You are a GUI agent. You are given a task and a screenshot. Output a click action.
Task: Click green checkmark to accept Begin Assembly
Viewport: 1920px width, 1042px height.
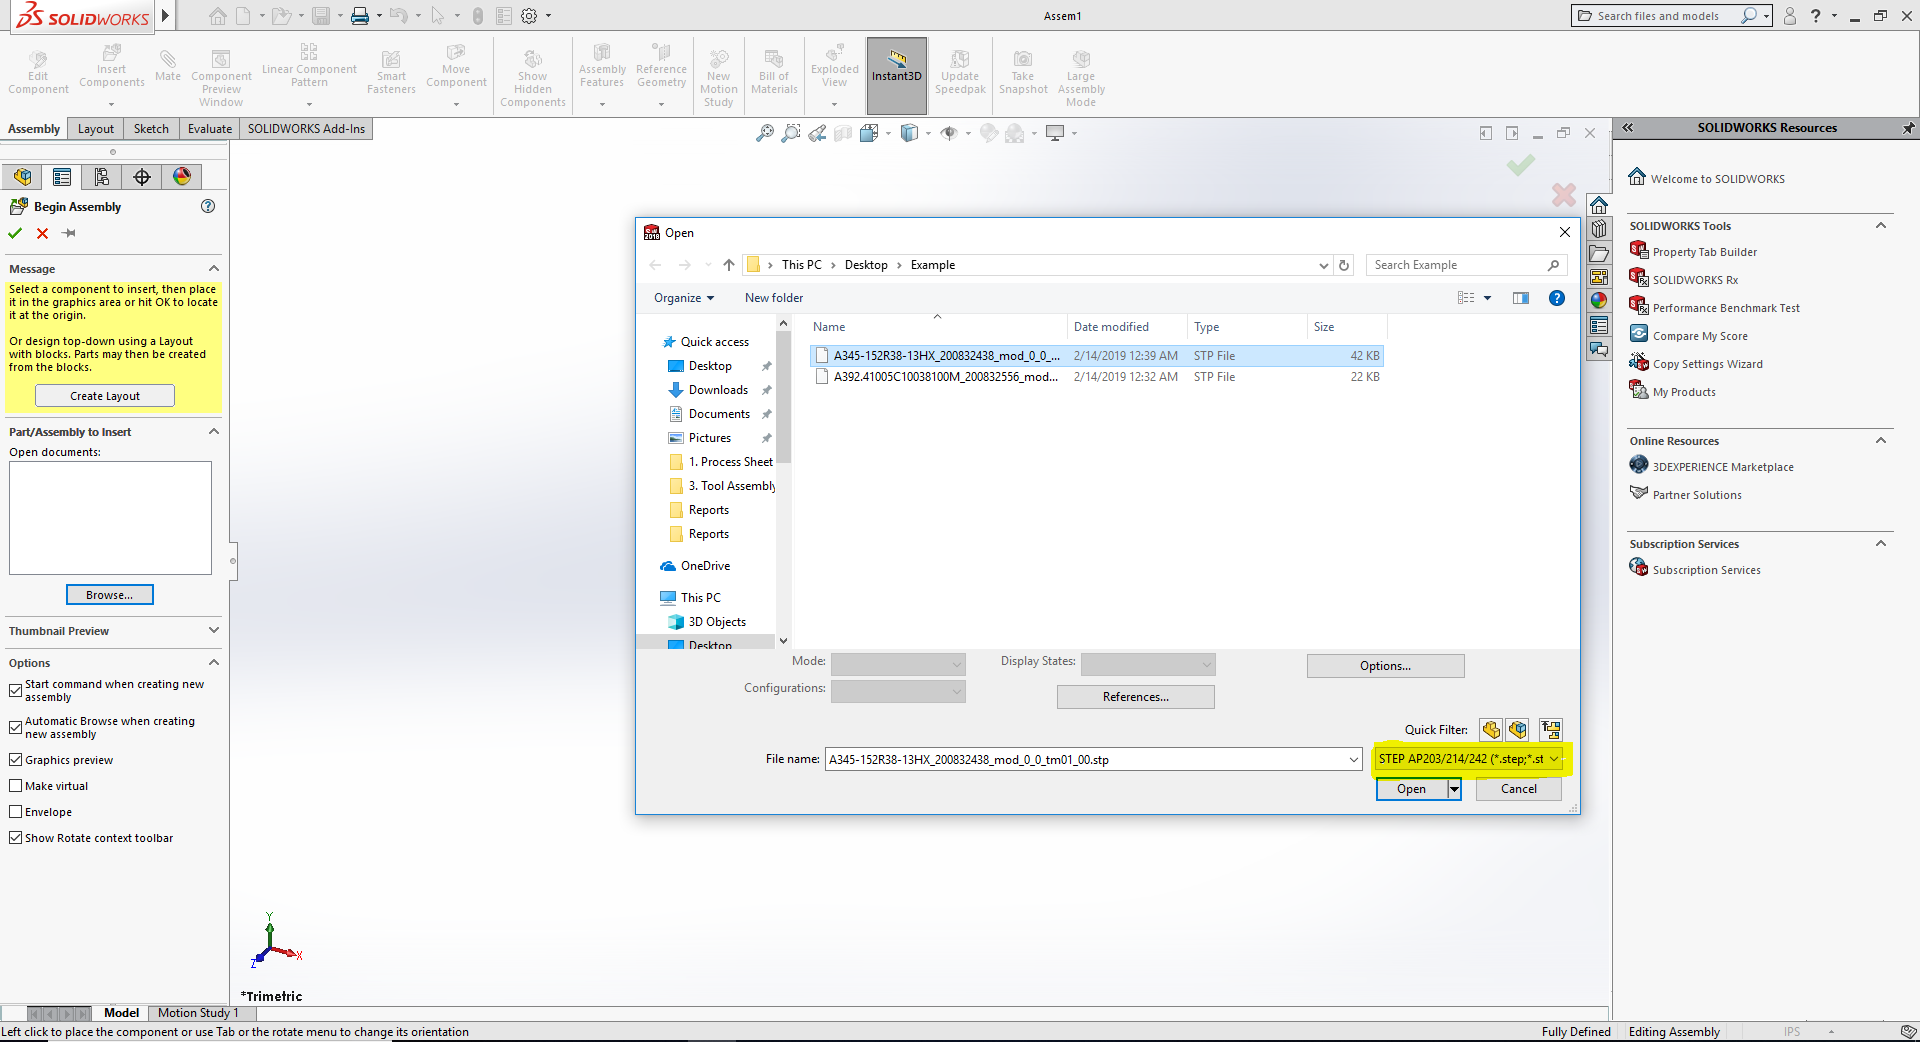(15, 233)
